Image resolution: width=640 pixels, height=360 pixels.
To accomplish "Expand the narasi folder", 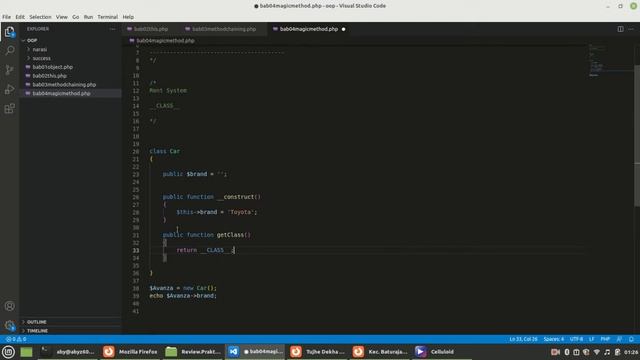I will point(40,49).
